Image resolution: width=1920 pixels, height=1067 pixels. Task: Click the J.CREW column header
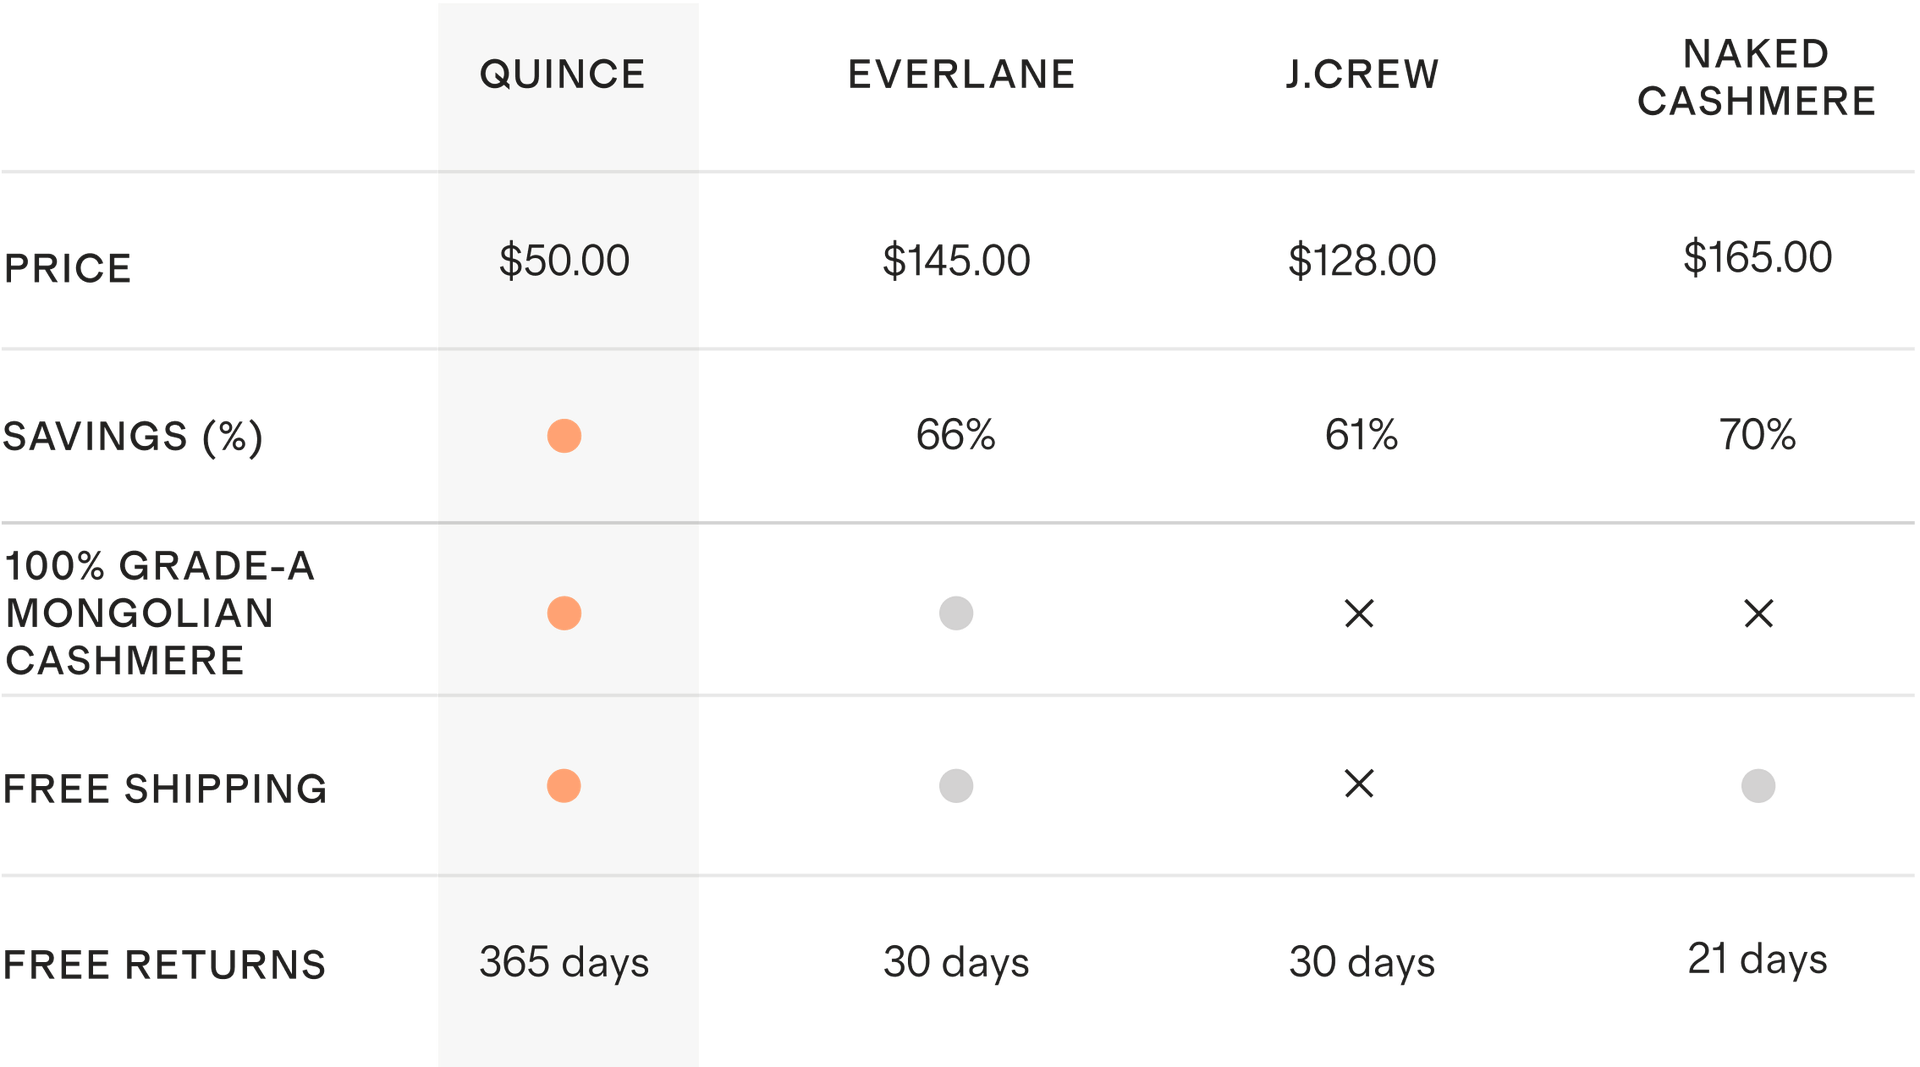coord(1362,74)
